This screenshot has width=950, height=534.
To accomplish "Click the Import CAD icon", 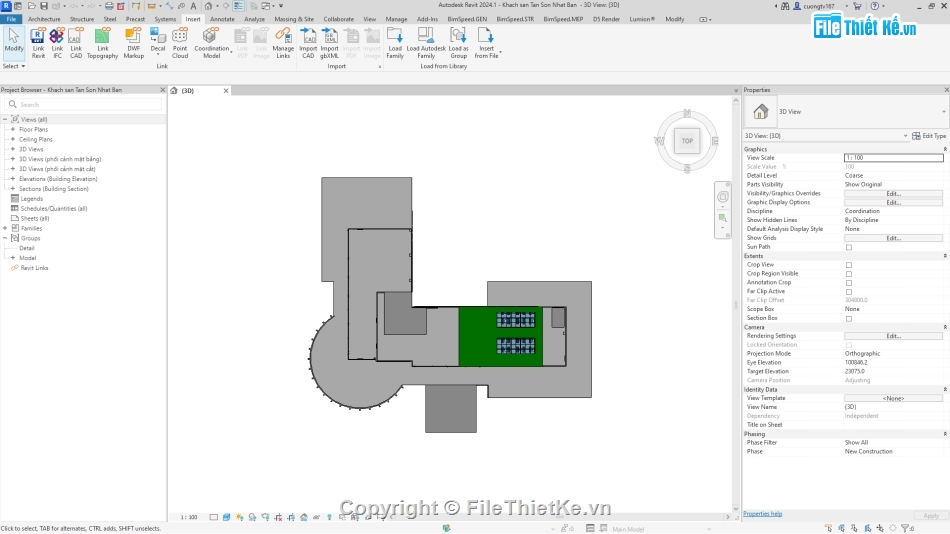I will point(308,42).
